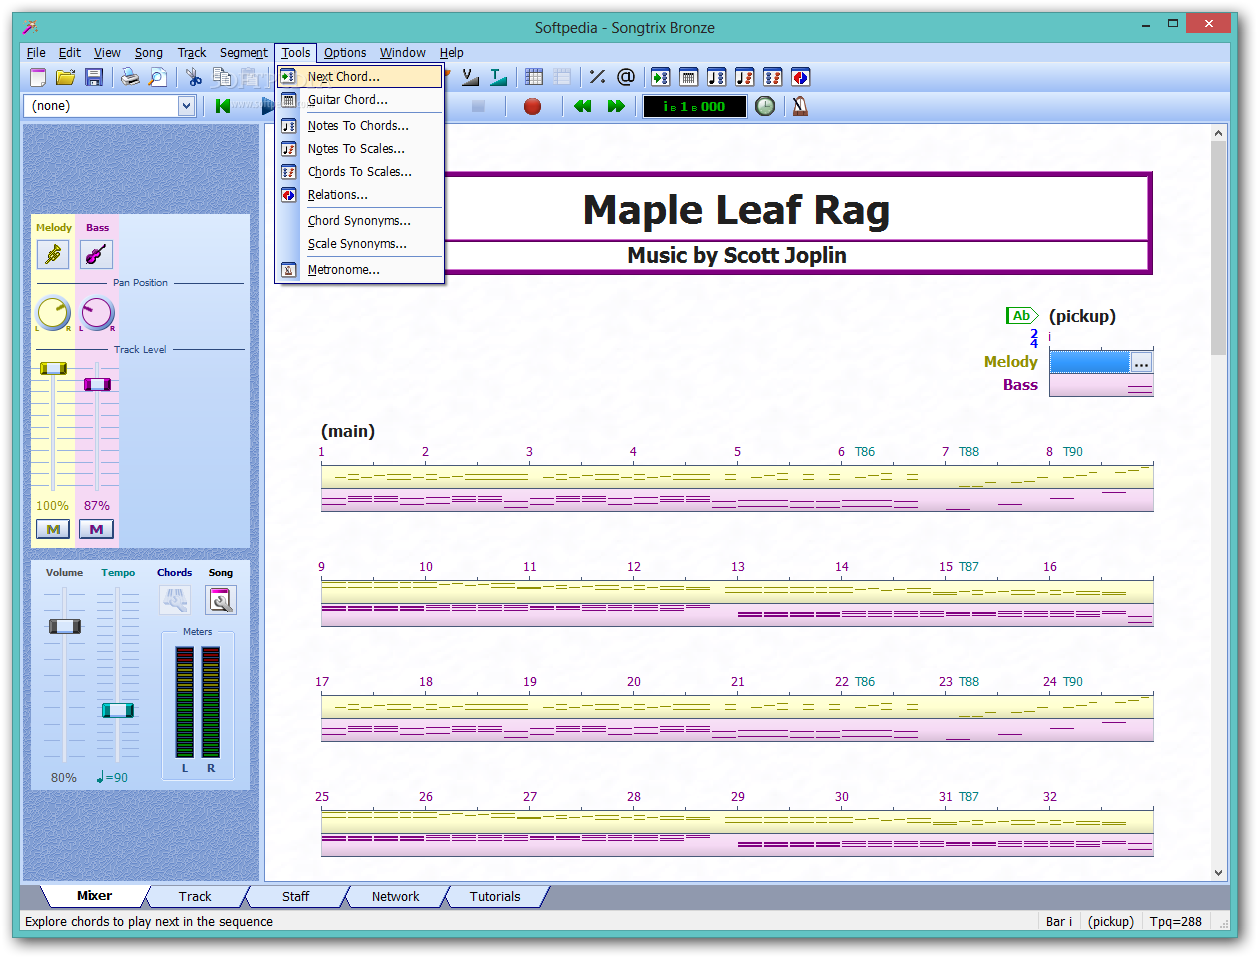Click the Melody track level fader handle

pos(53,369)
